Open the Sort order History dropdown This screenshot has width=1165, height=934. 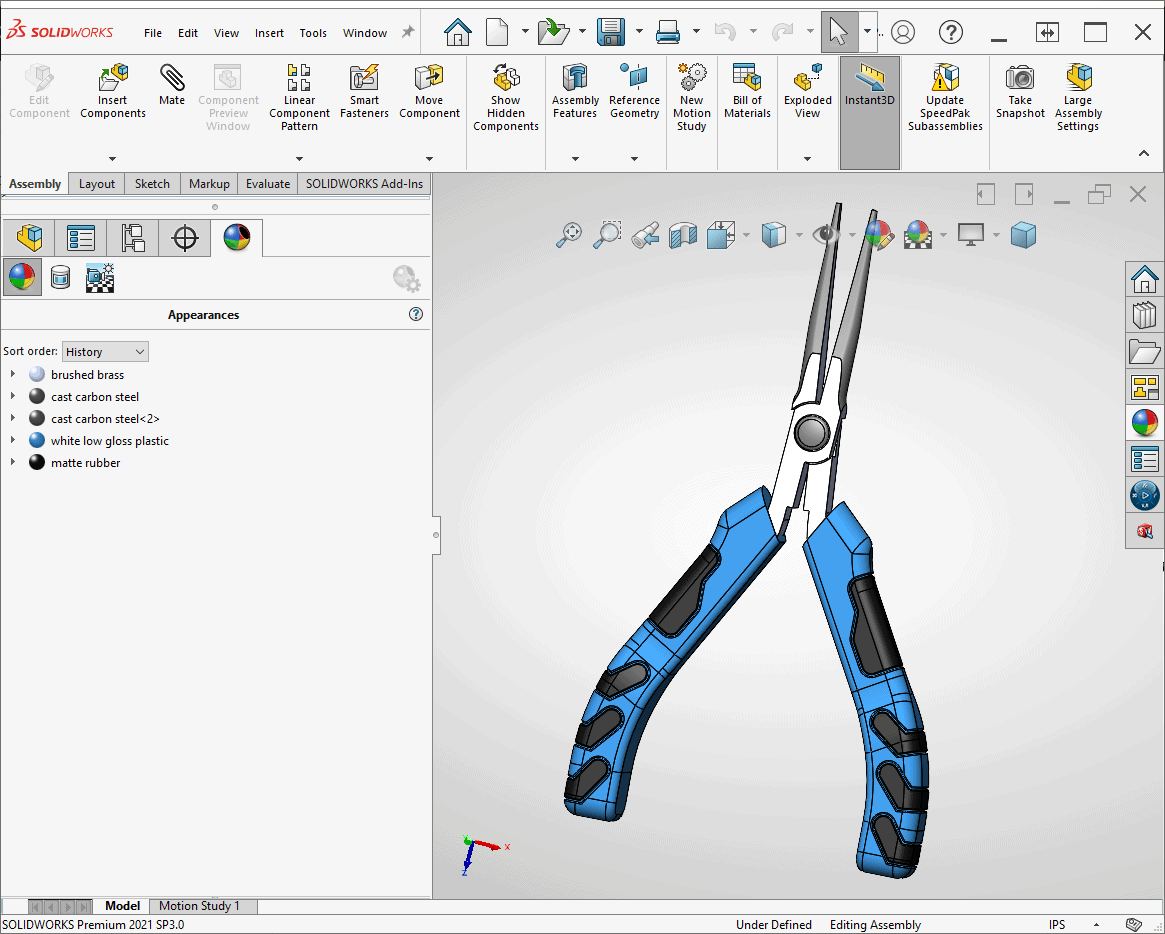pos(104,351)
